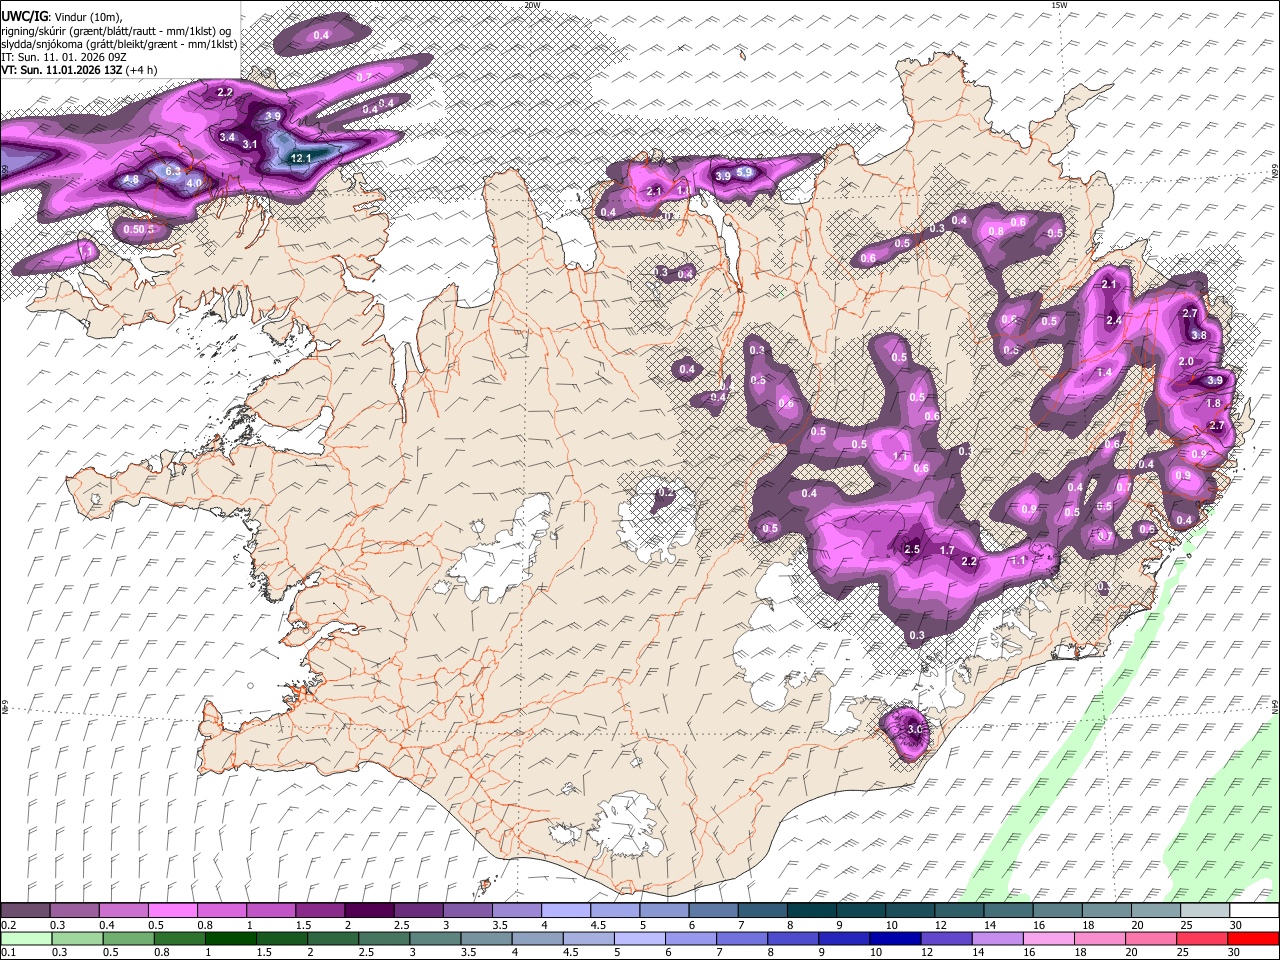
Task: Select the "slydda/snjókoma (grátt/bleikt/grænt - mm/1klst)" line
Action: coord(119,44)
